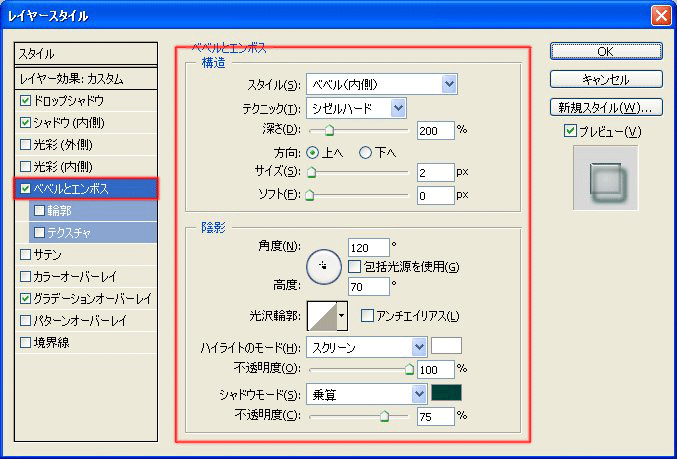Open the dark green shadow color swatch
This screenshot has width=677, height=459.
tap(446, 393)
